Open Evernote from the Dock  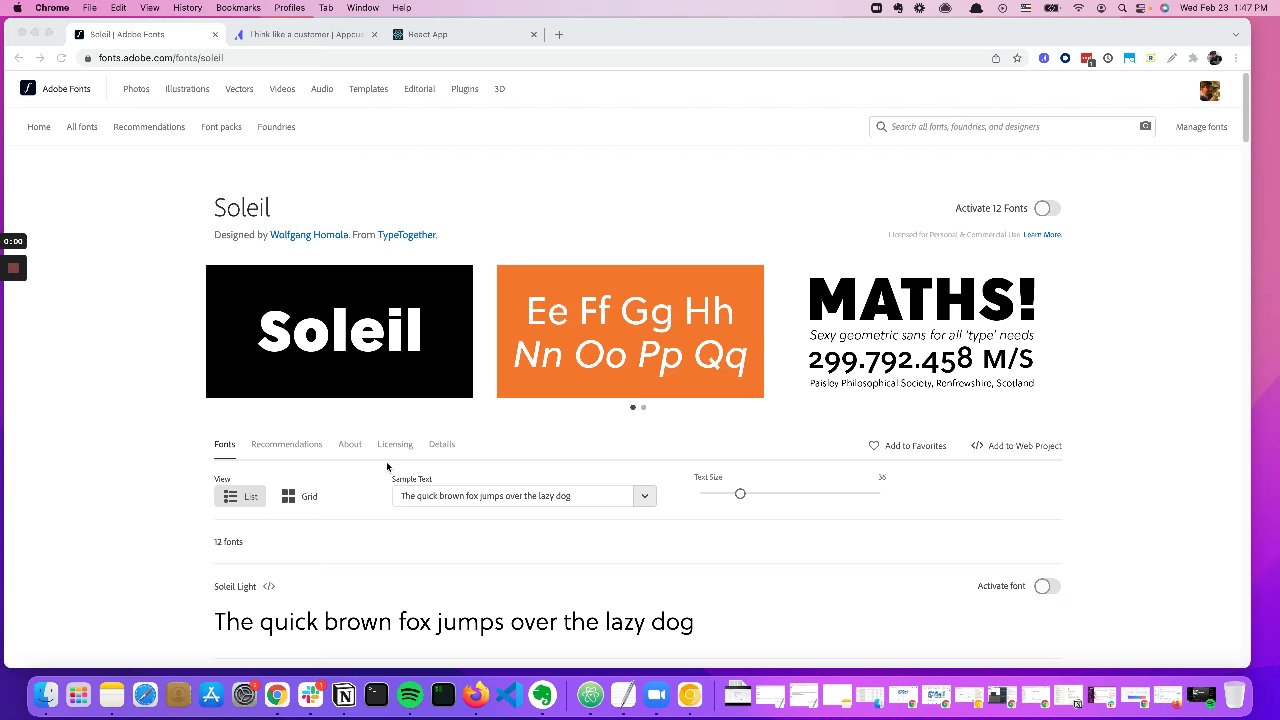pyautogui.click(x=542, y=694)
